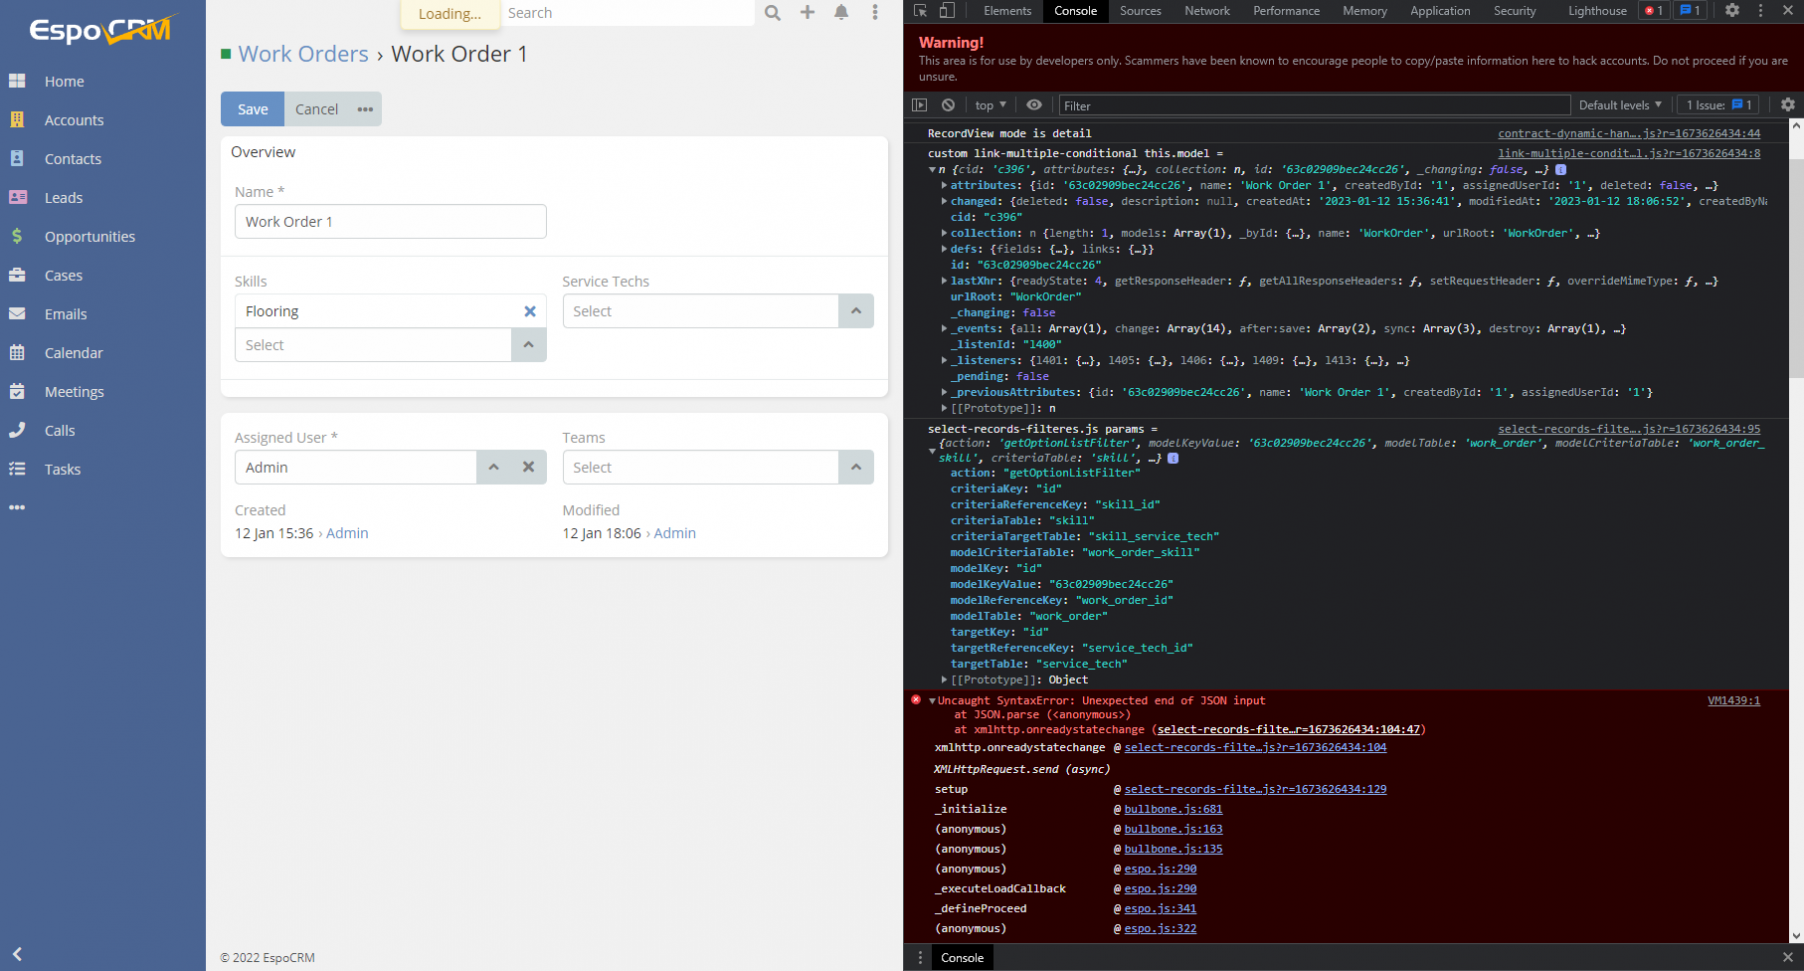The width and height of the screenshot is (1804, 971).
Task: Open the JavaScript context 'top' dropdown
Action: pos(990,105)
